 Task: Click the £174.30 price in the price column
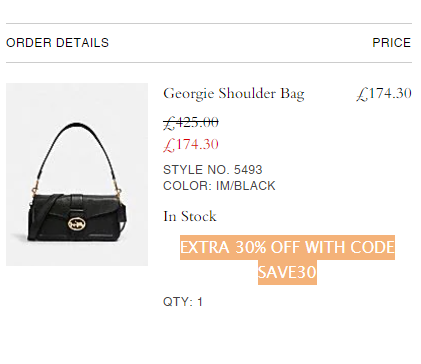click(384, 94)
